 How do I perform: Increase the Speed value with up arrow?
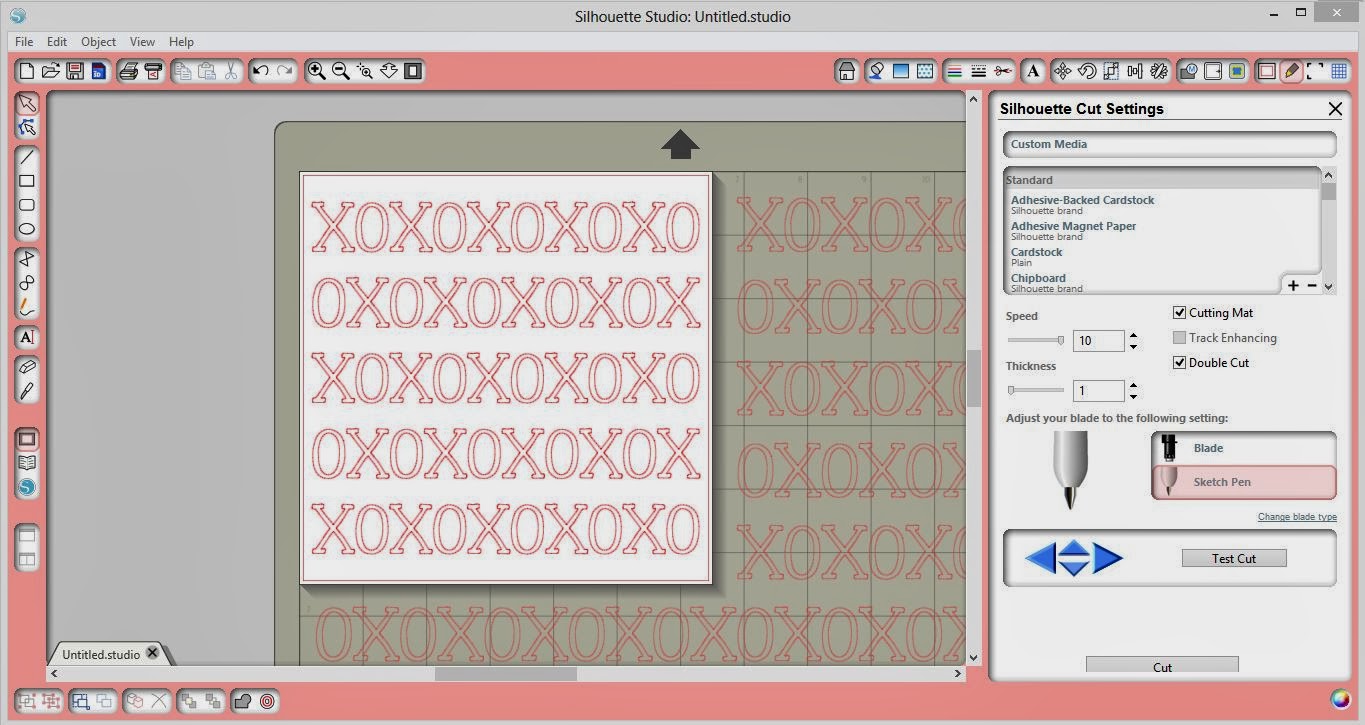point(1133,335)
